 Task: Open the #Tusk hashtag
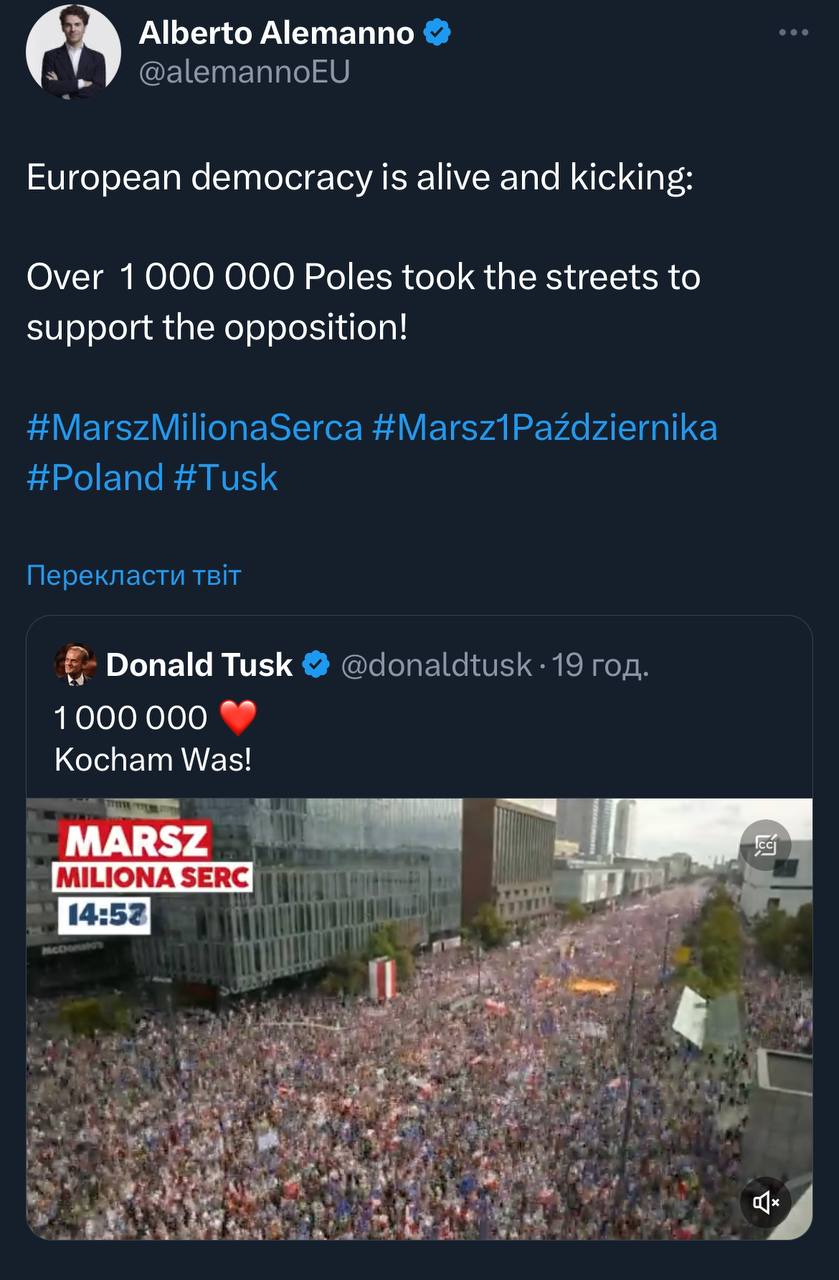(x=225, y=477)
